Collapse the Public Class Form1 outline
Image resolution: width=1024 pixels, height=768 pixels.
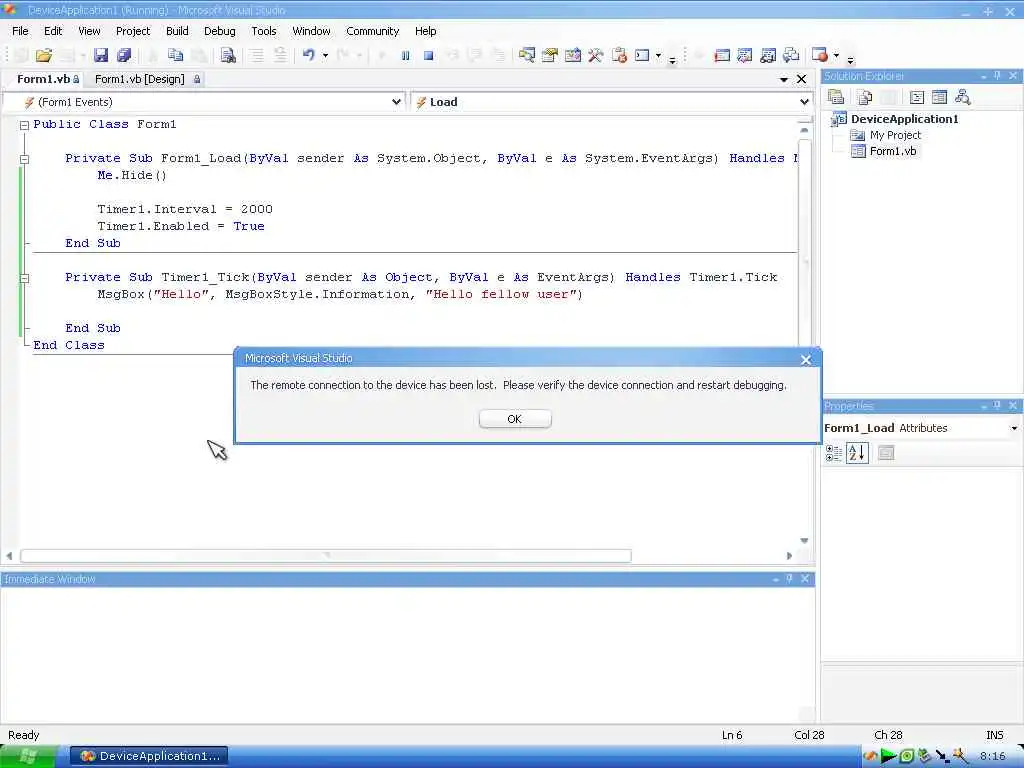point(24,125)
